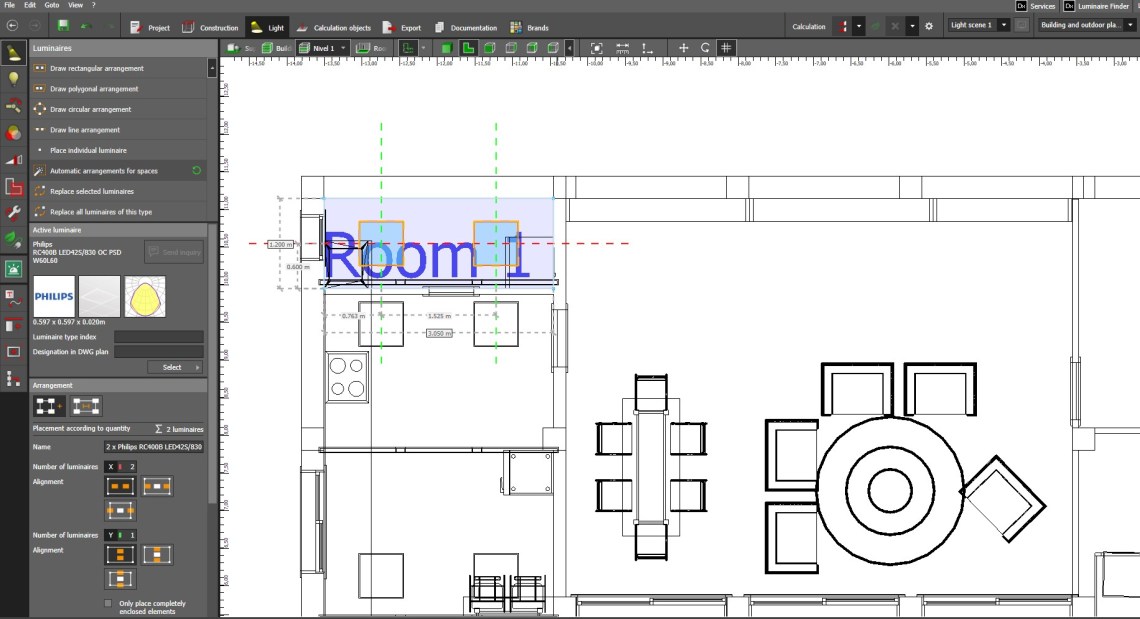Click the calculation settings gear icon
Viewport: 1140px width, 619px height.
coord(928,26)
